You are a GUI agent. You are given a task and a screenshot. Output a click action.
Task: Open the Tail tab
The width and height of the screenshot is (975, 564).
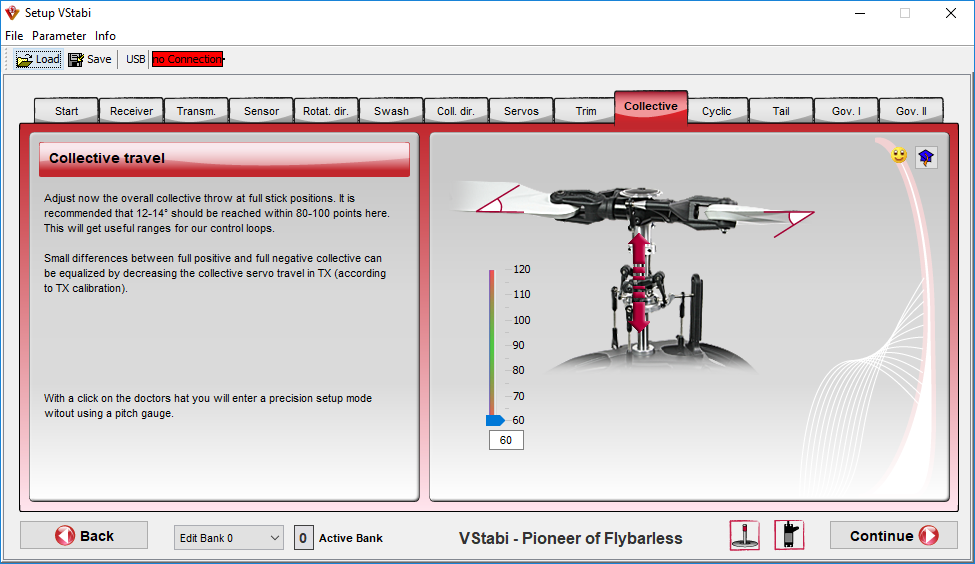pos(781,111)
